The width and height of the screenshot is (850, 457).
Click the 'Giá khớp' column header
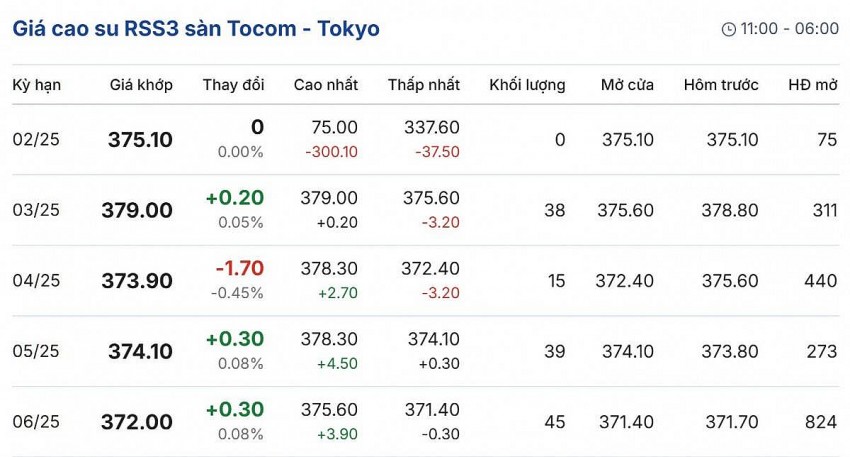coord(141,85)
